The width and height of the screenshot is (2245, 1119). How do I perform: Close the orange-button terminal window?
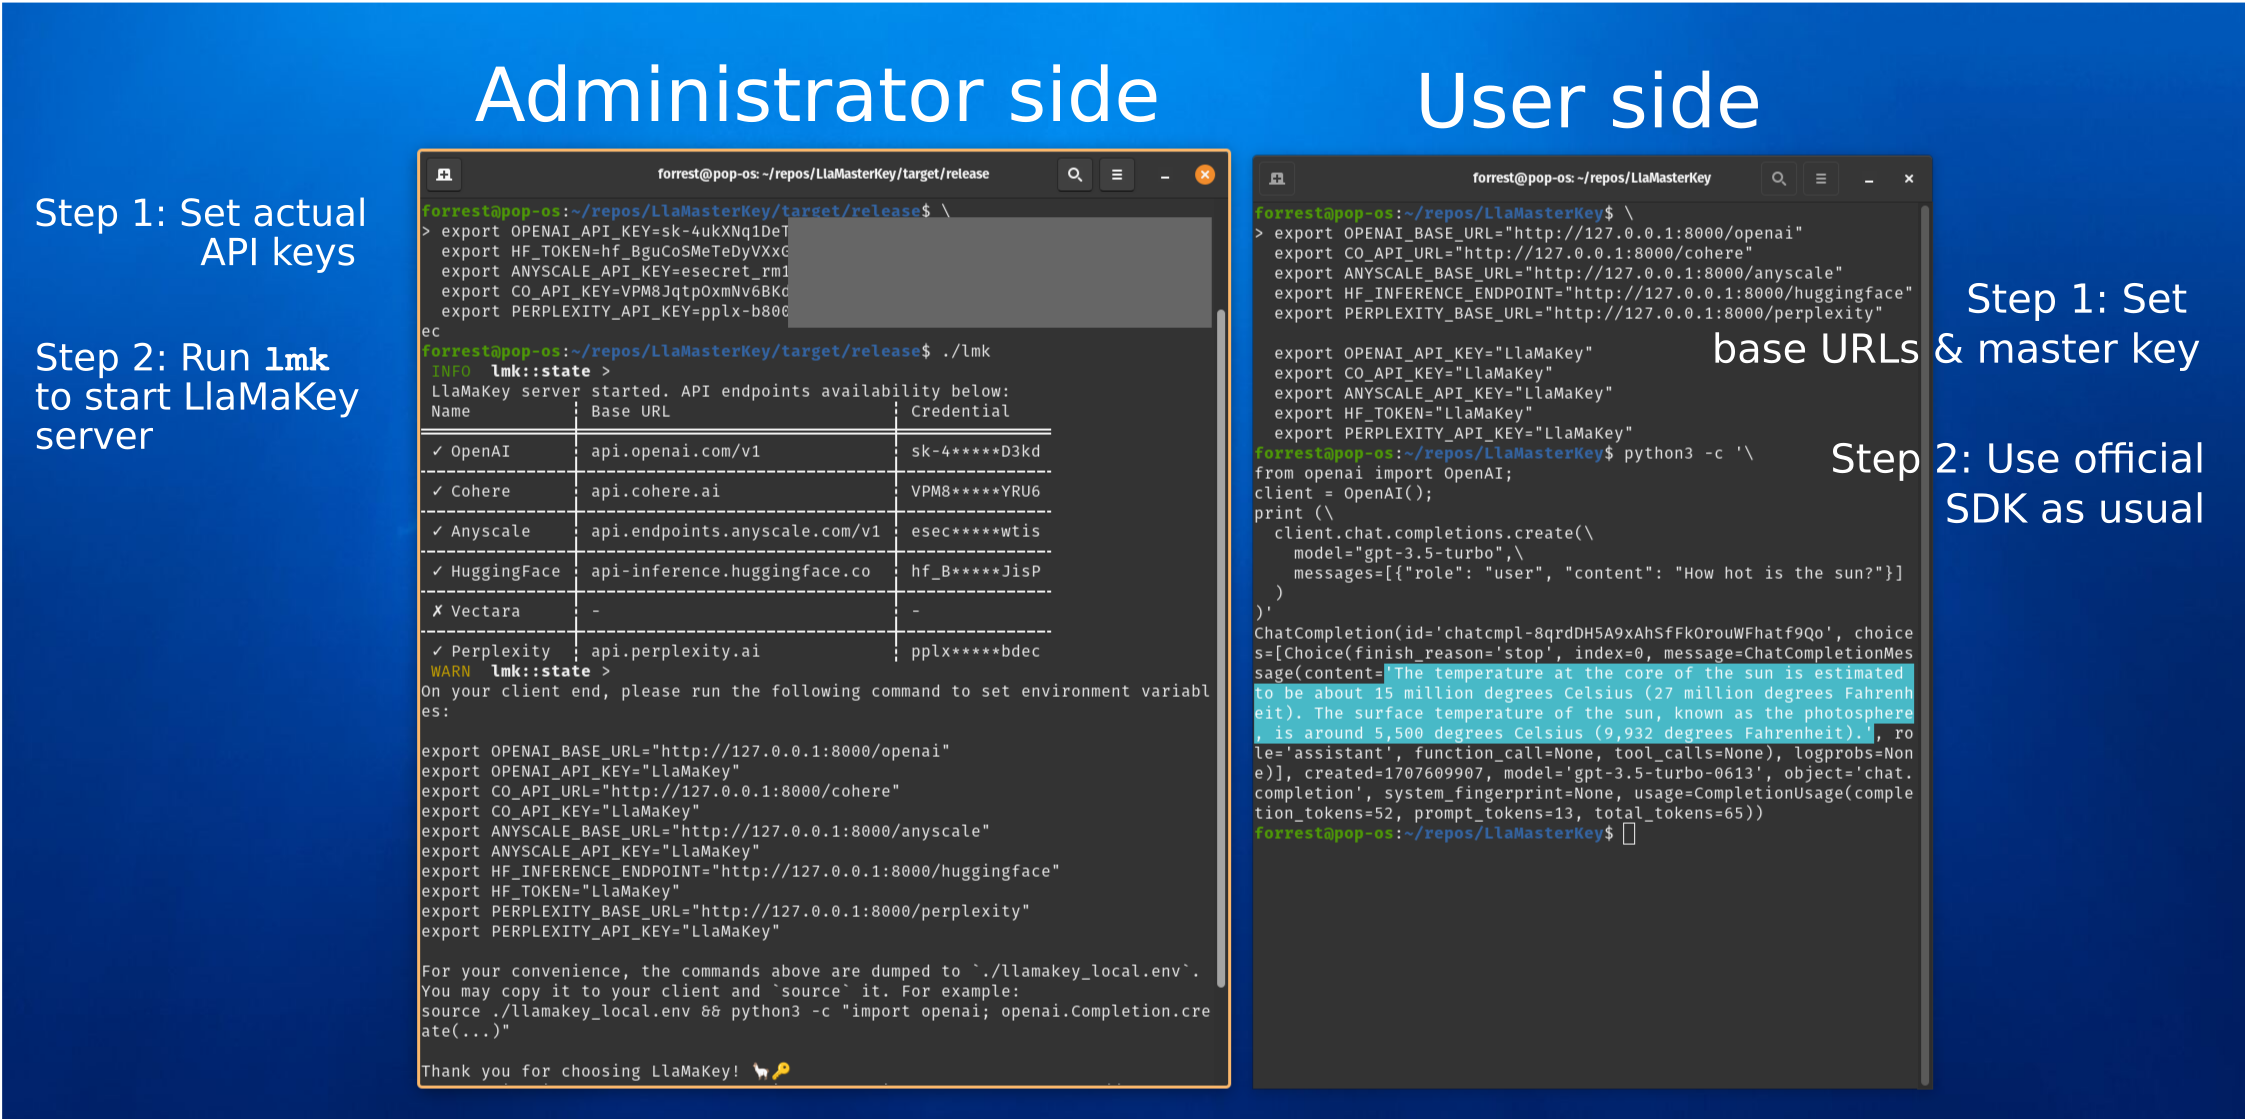(x=1205, y=174)
